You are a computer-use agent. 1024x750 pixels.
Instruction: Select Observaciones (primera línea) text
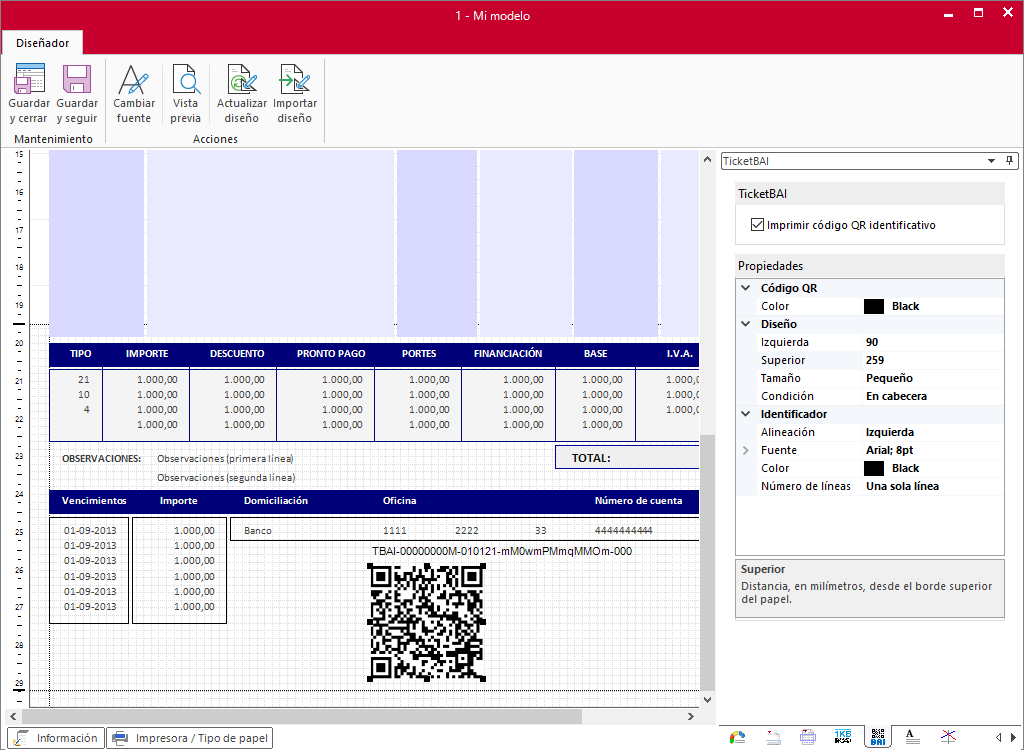pos(225,459)
